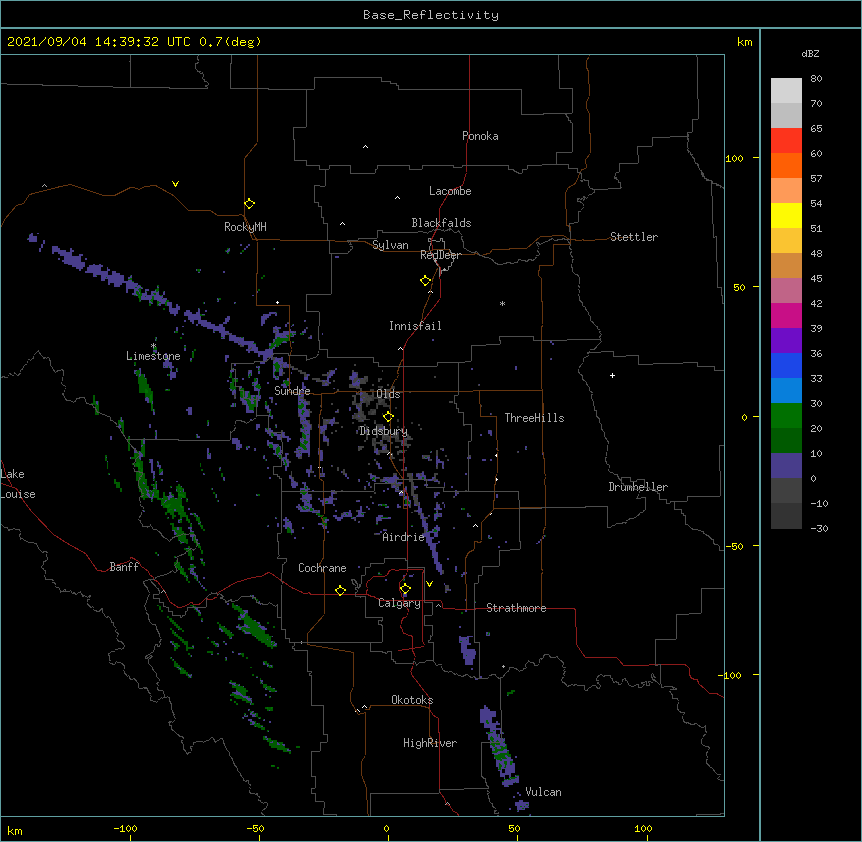The height and width of the screenshot is (842, 862).
Task: Click the yellow V marker northwest of RockyMH
Action: 175,184
